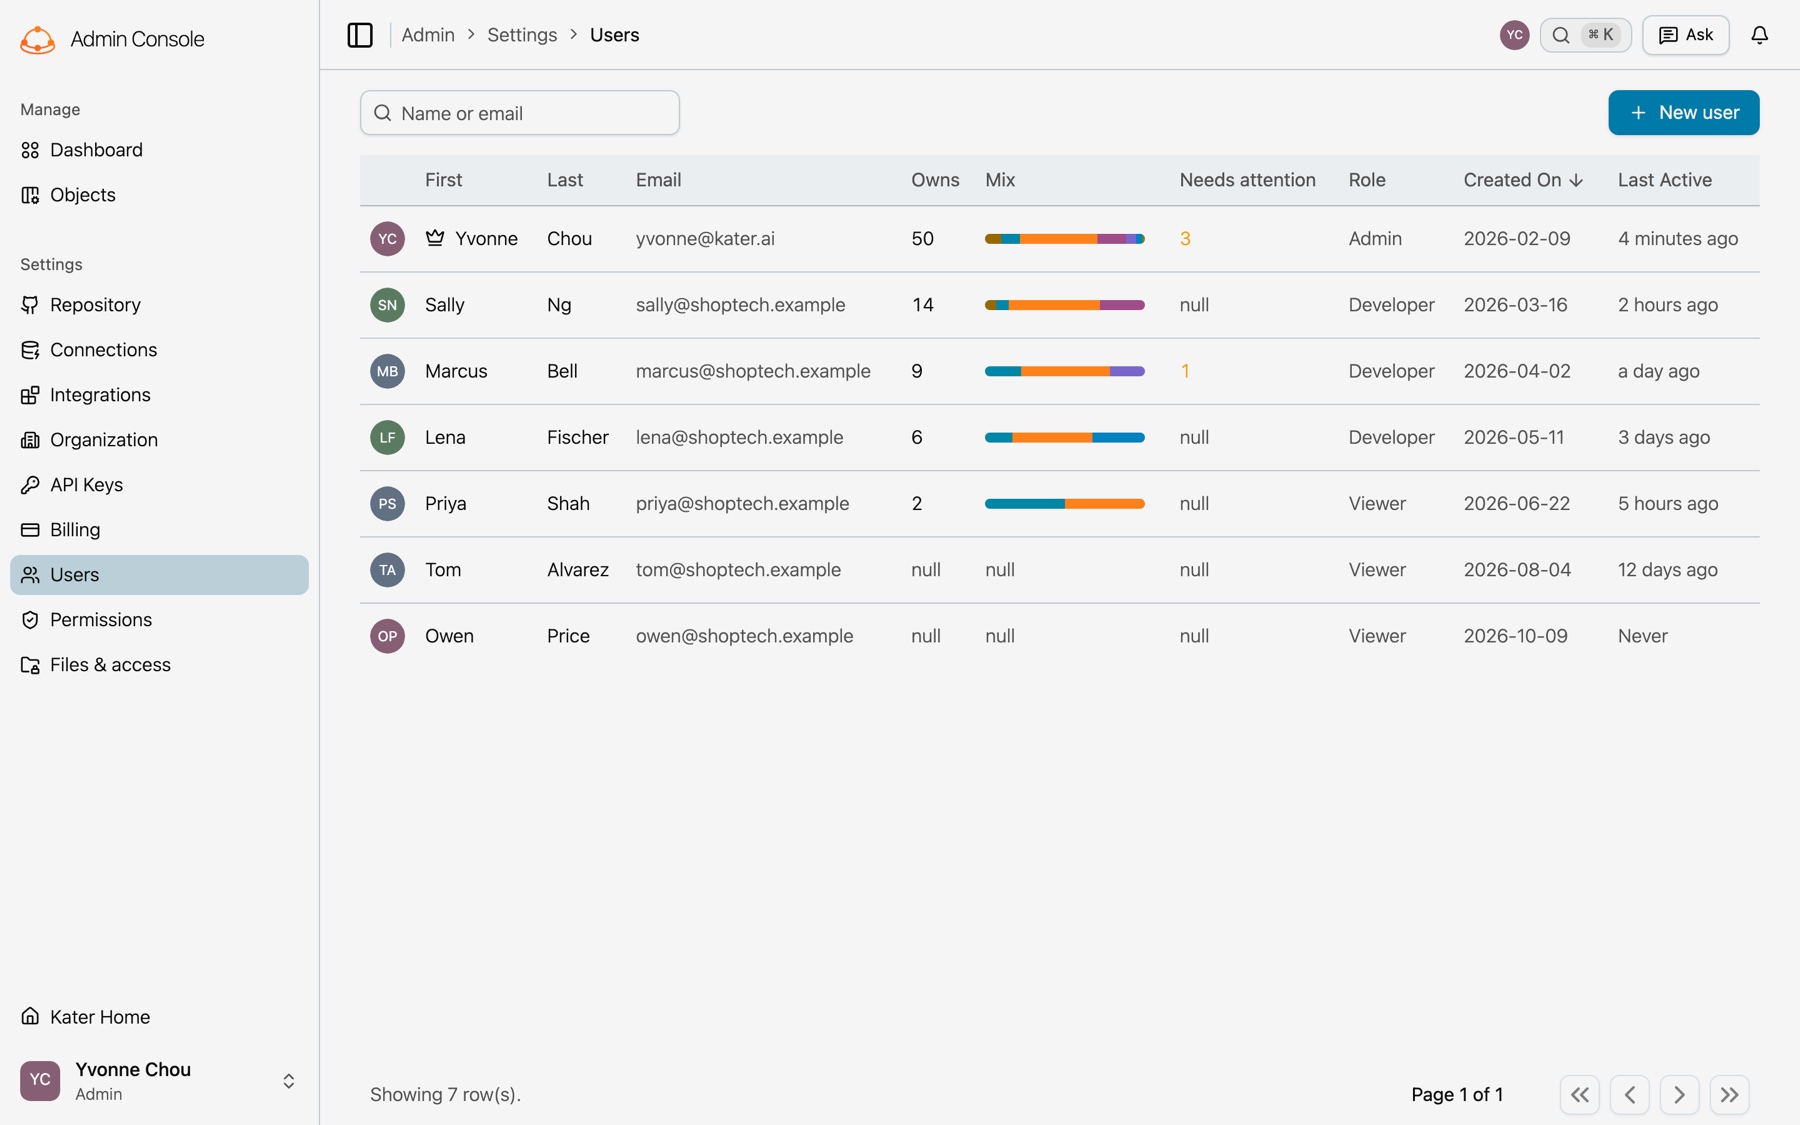Open search with the ⌘K button

point(1585,35)
